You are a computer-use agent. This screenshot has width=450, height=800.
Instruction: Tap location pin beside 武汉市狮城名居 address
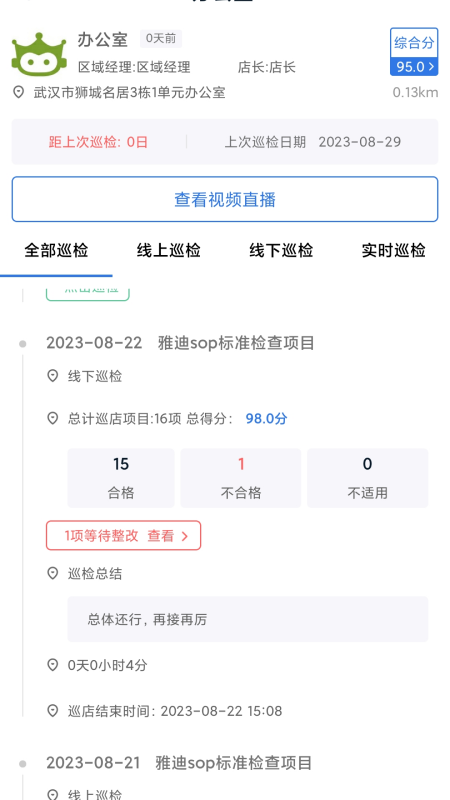[18, 92]
